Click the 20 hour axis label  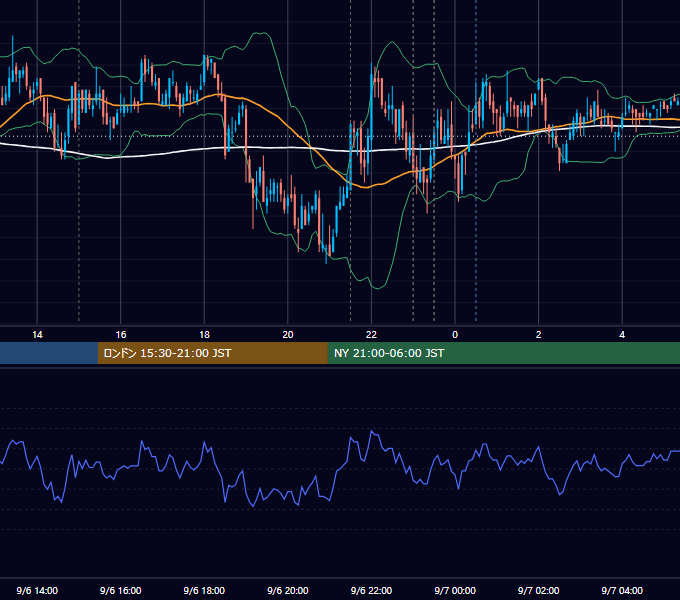[288, 335]
